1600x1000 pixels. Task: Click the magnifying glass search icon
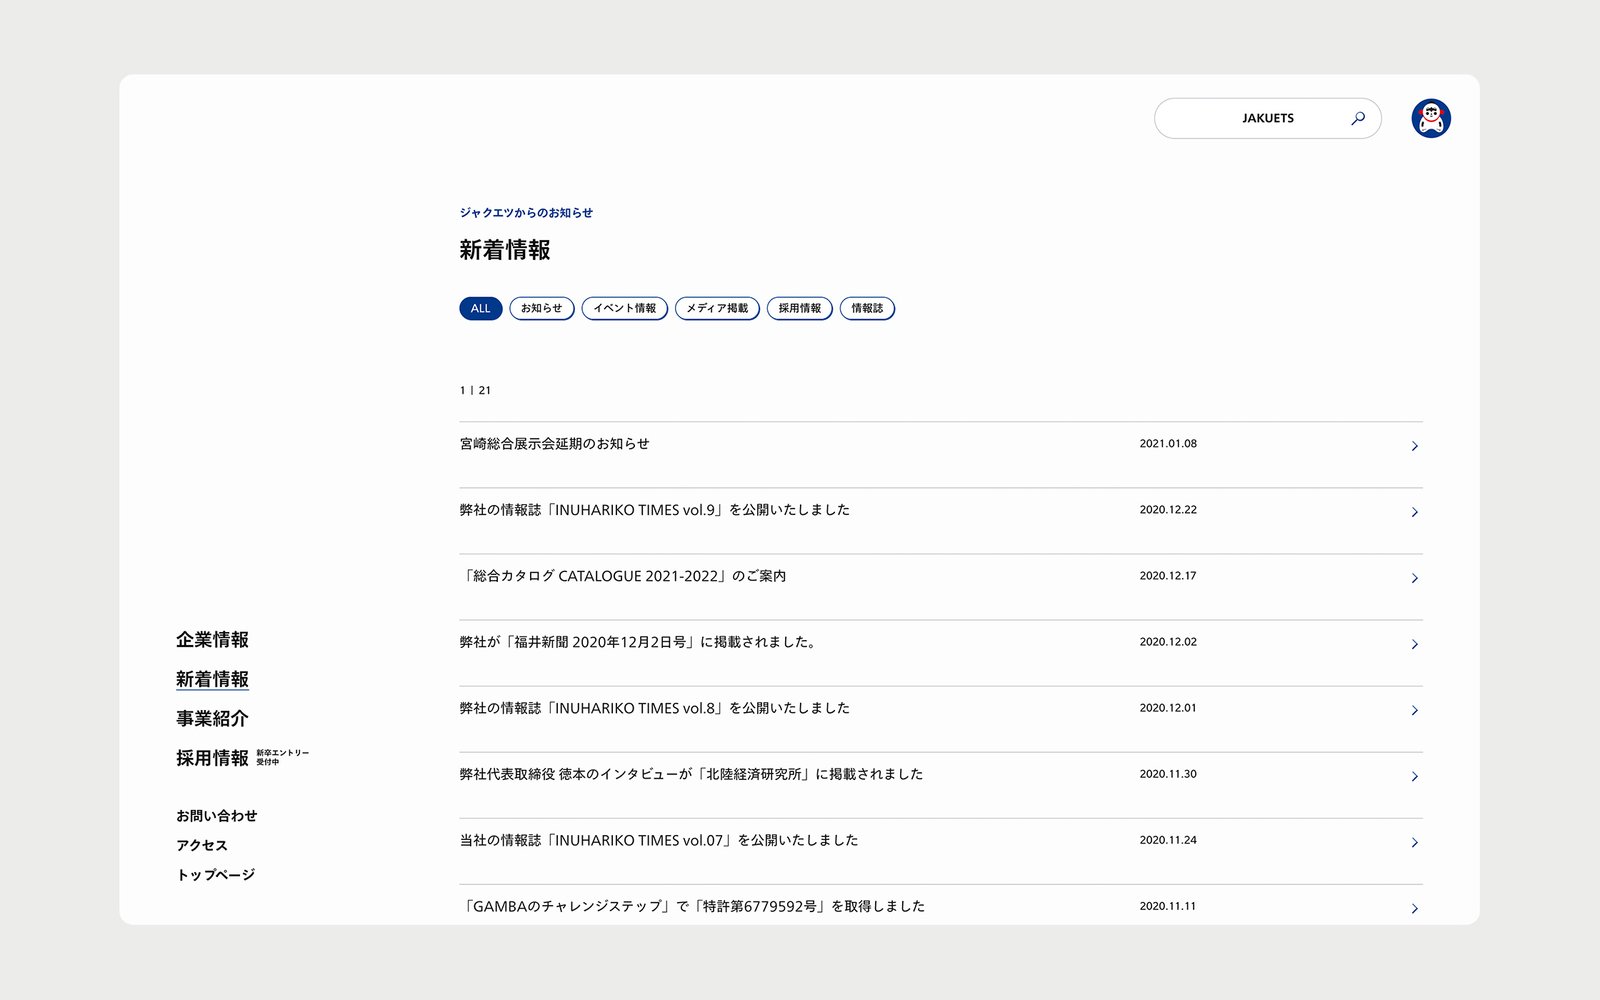(1357, 118)
